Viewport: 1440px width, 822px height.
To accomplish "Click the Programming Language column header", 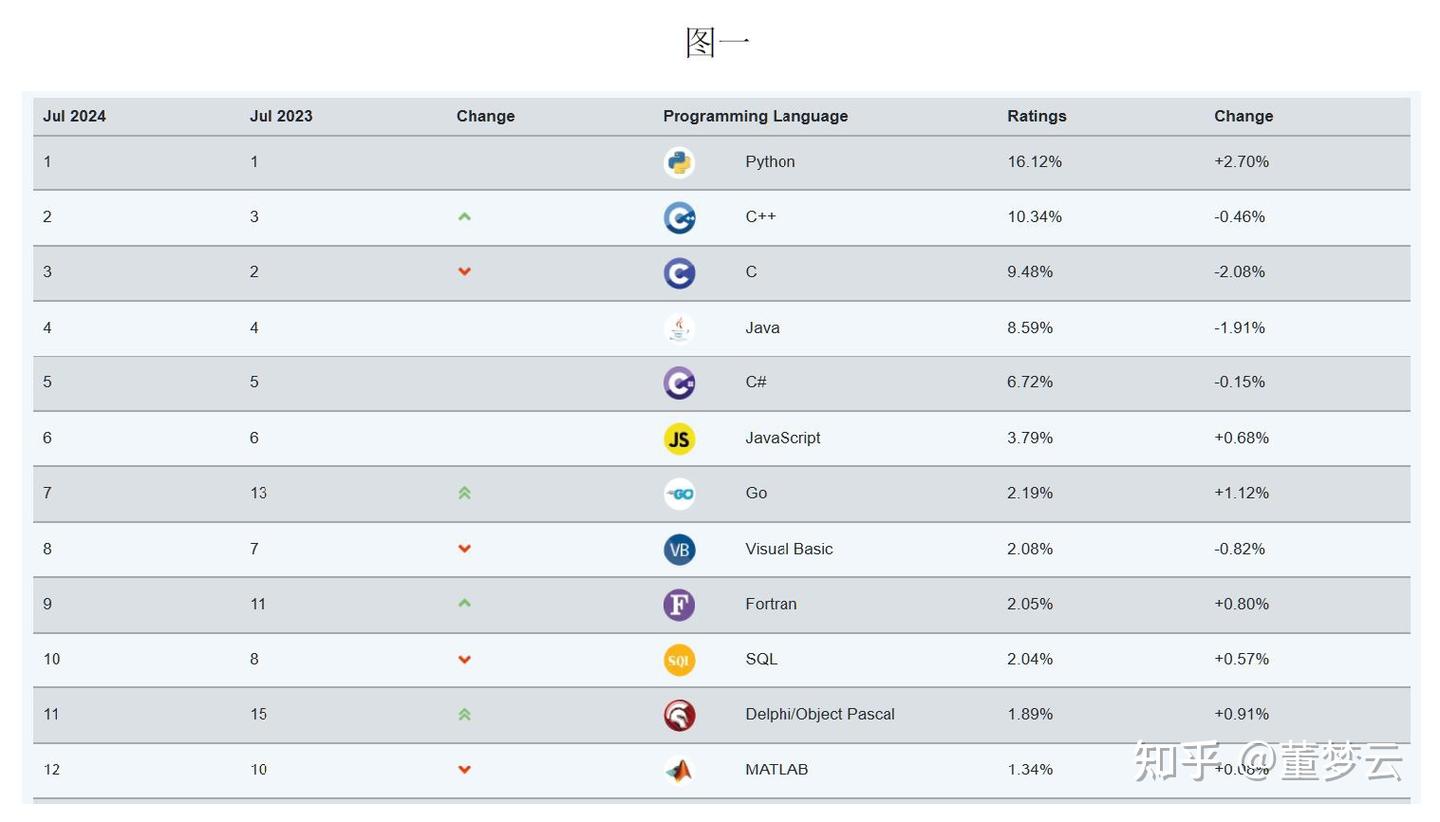I will [x=755, y=116].
